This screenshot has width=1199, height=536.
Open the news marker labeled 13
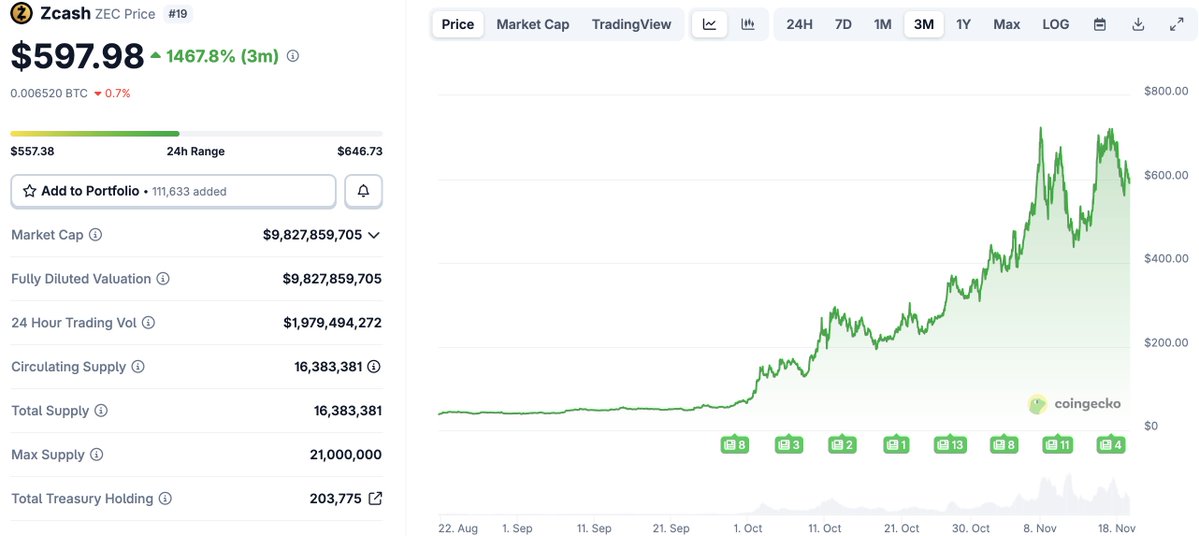click(x=949, y=444)
